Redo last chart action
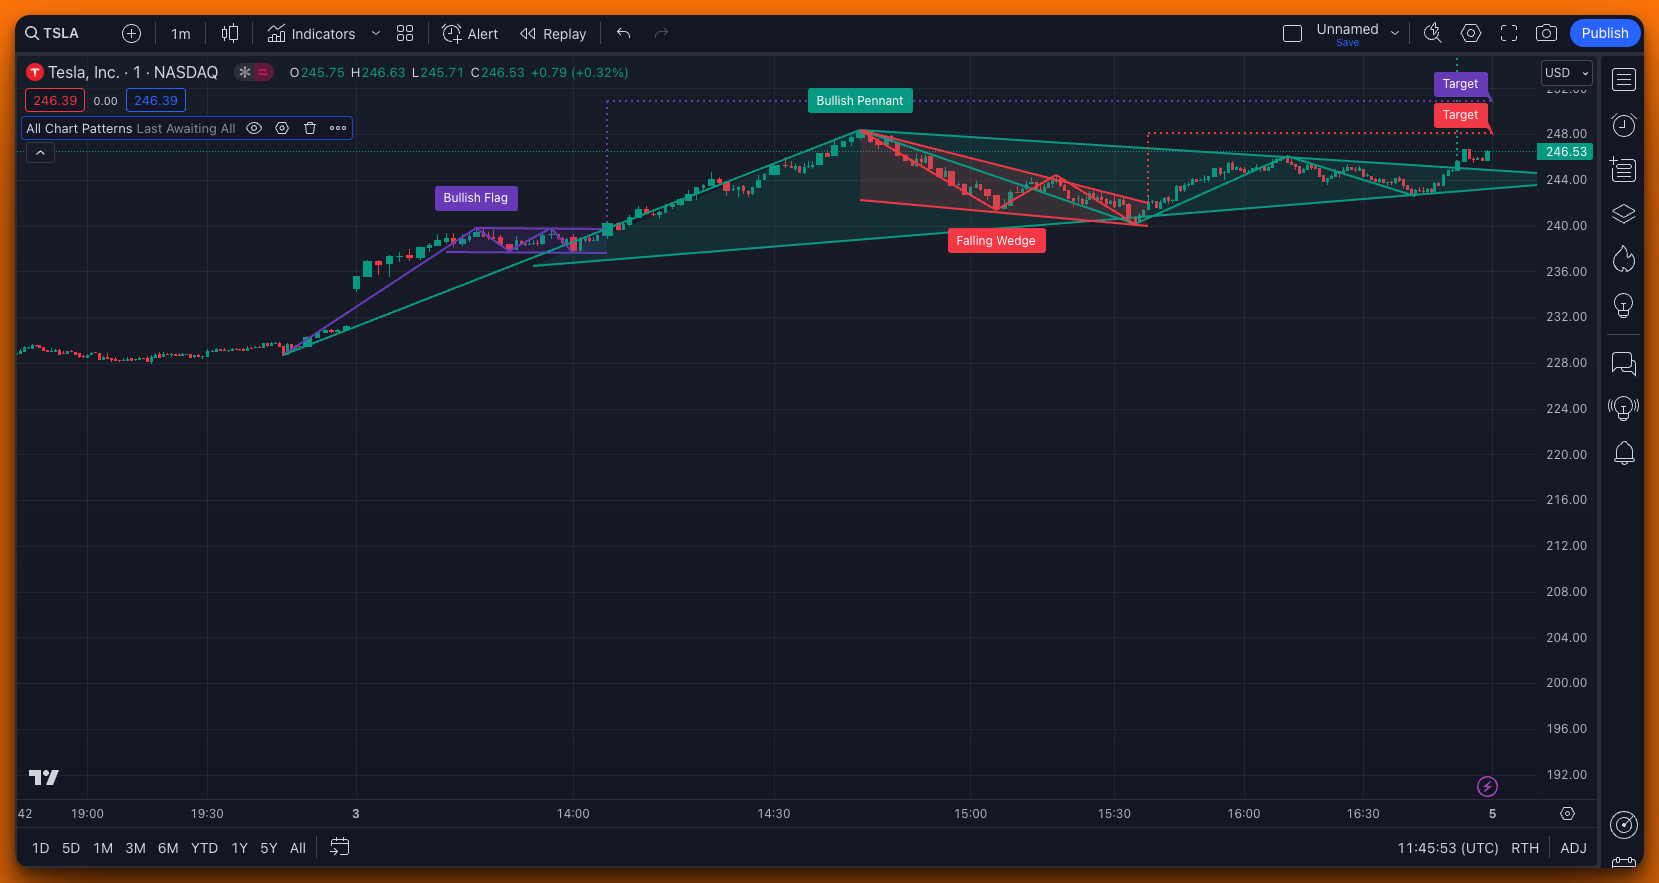Screen dimensions: 1659x883 (661, 33)
